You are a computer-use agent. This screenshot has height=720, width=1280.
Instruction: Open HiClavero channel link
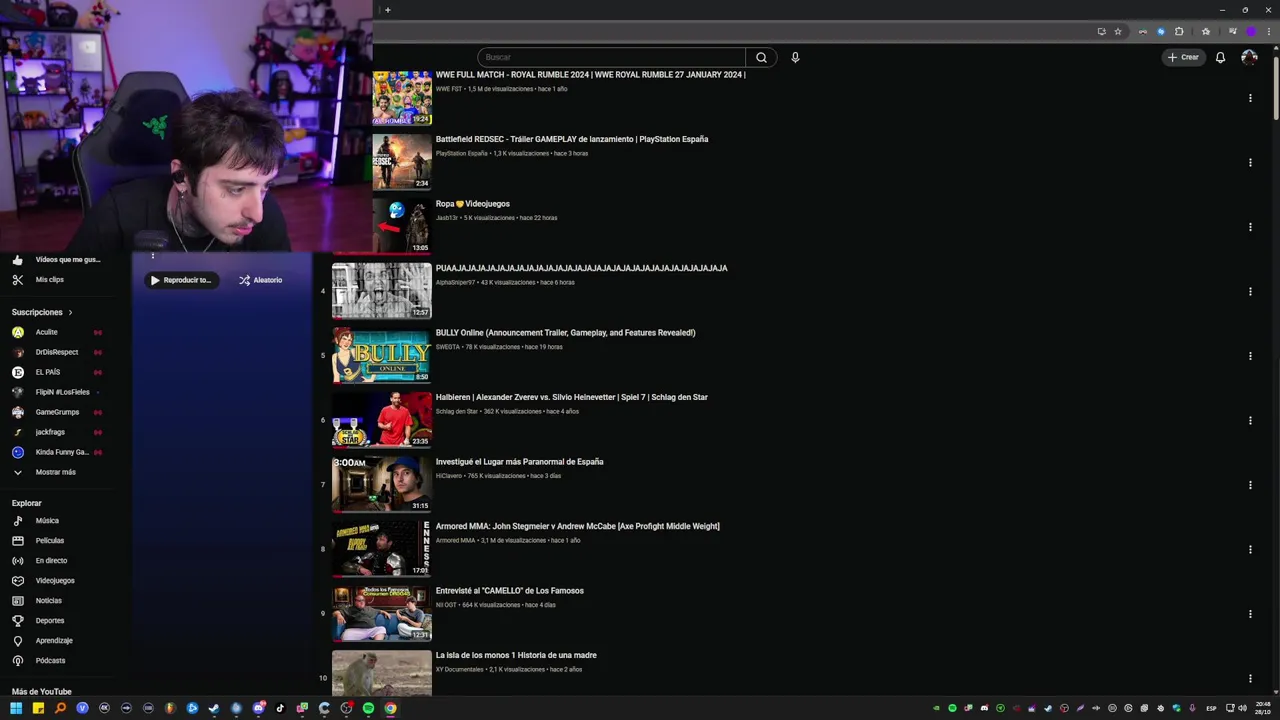point(449,476)
